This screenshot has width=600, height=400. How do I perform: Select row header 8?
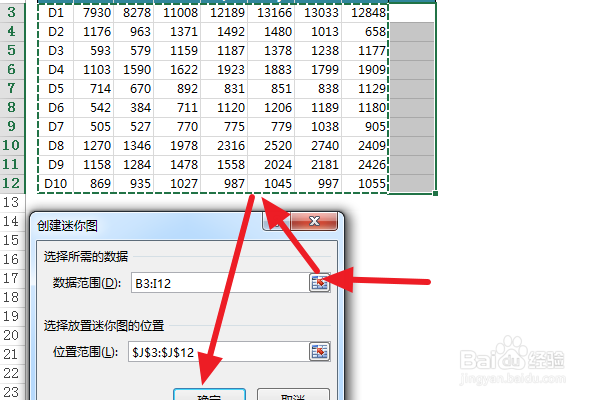point(12,108)
